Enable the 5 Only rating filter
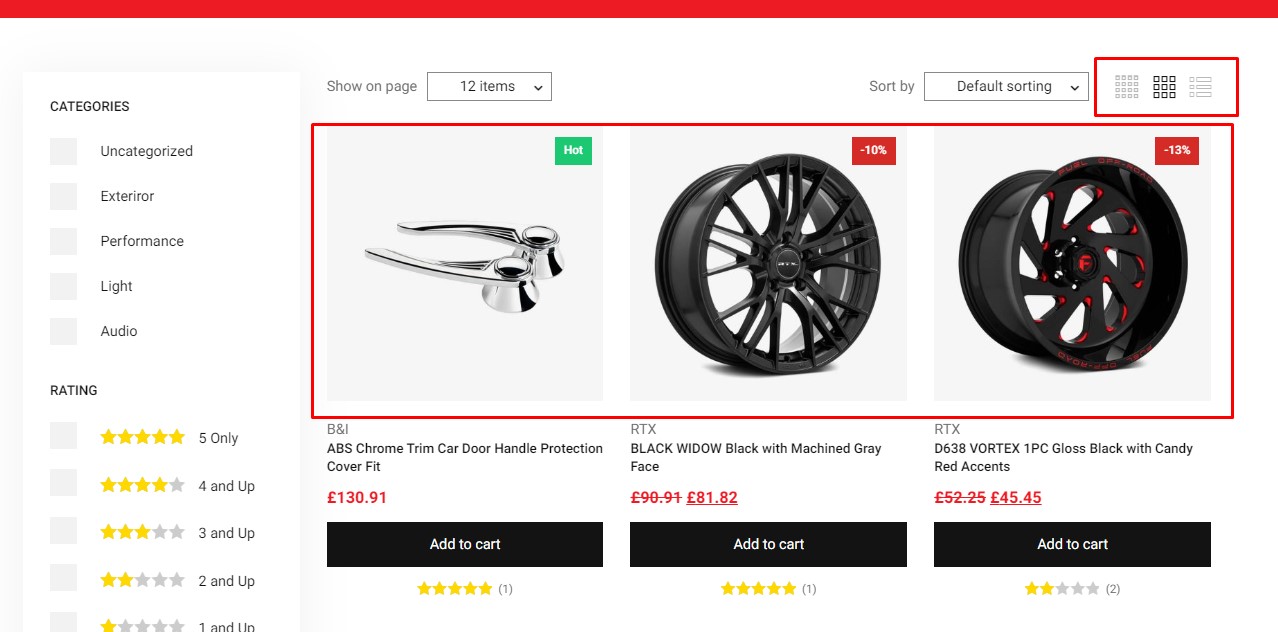Image resolution: width=1278 pixels, height=632 pixels. point(64,436)
